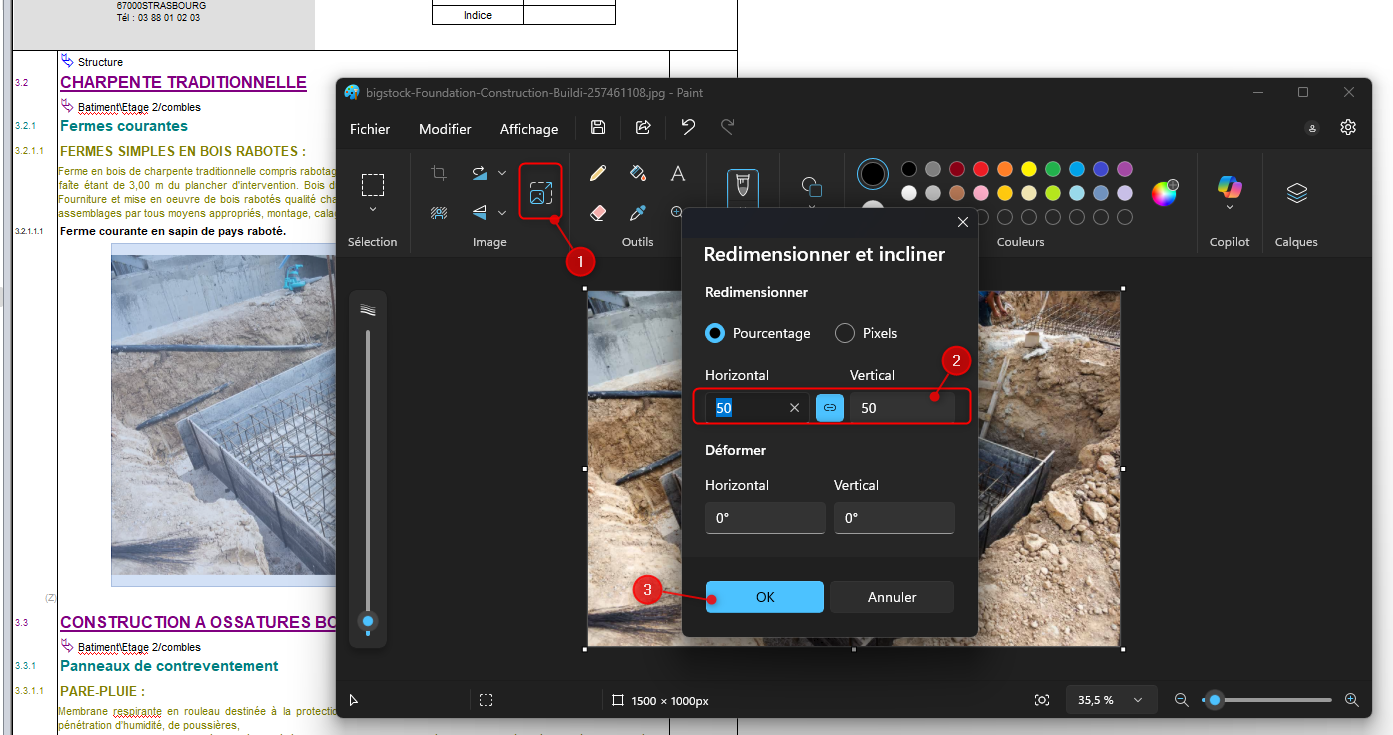Click the Resize and skew image icon
The width and height of the screenshot is (1393, 735).
click(x=540, y=192)
